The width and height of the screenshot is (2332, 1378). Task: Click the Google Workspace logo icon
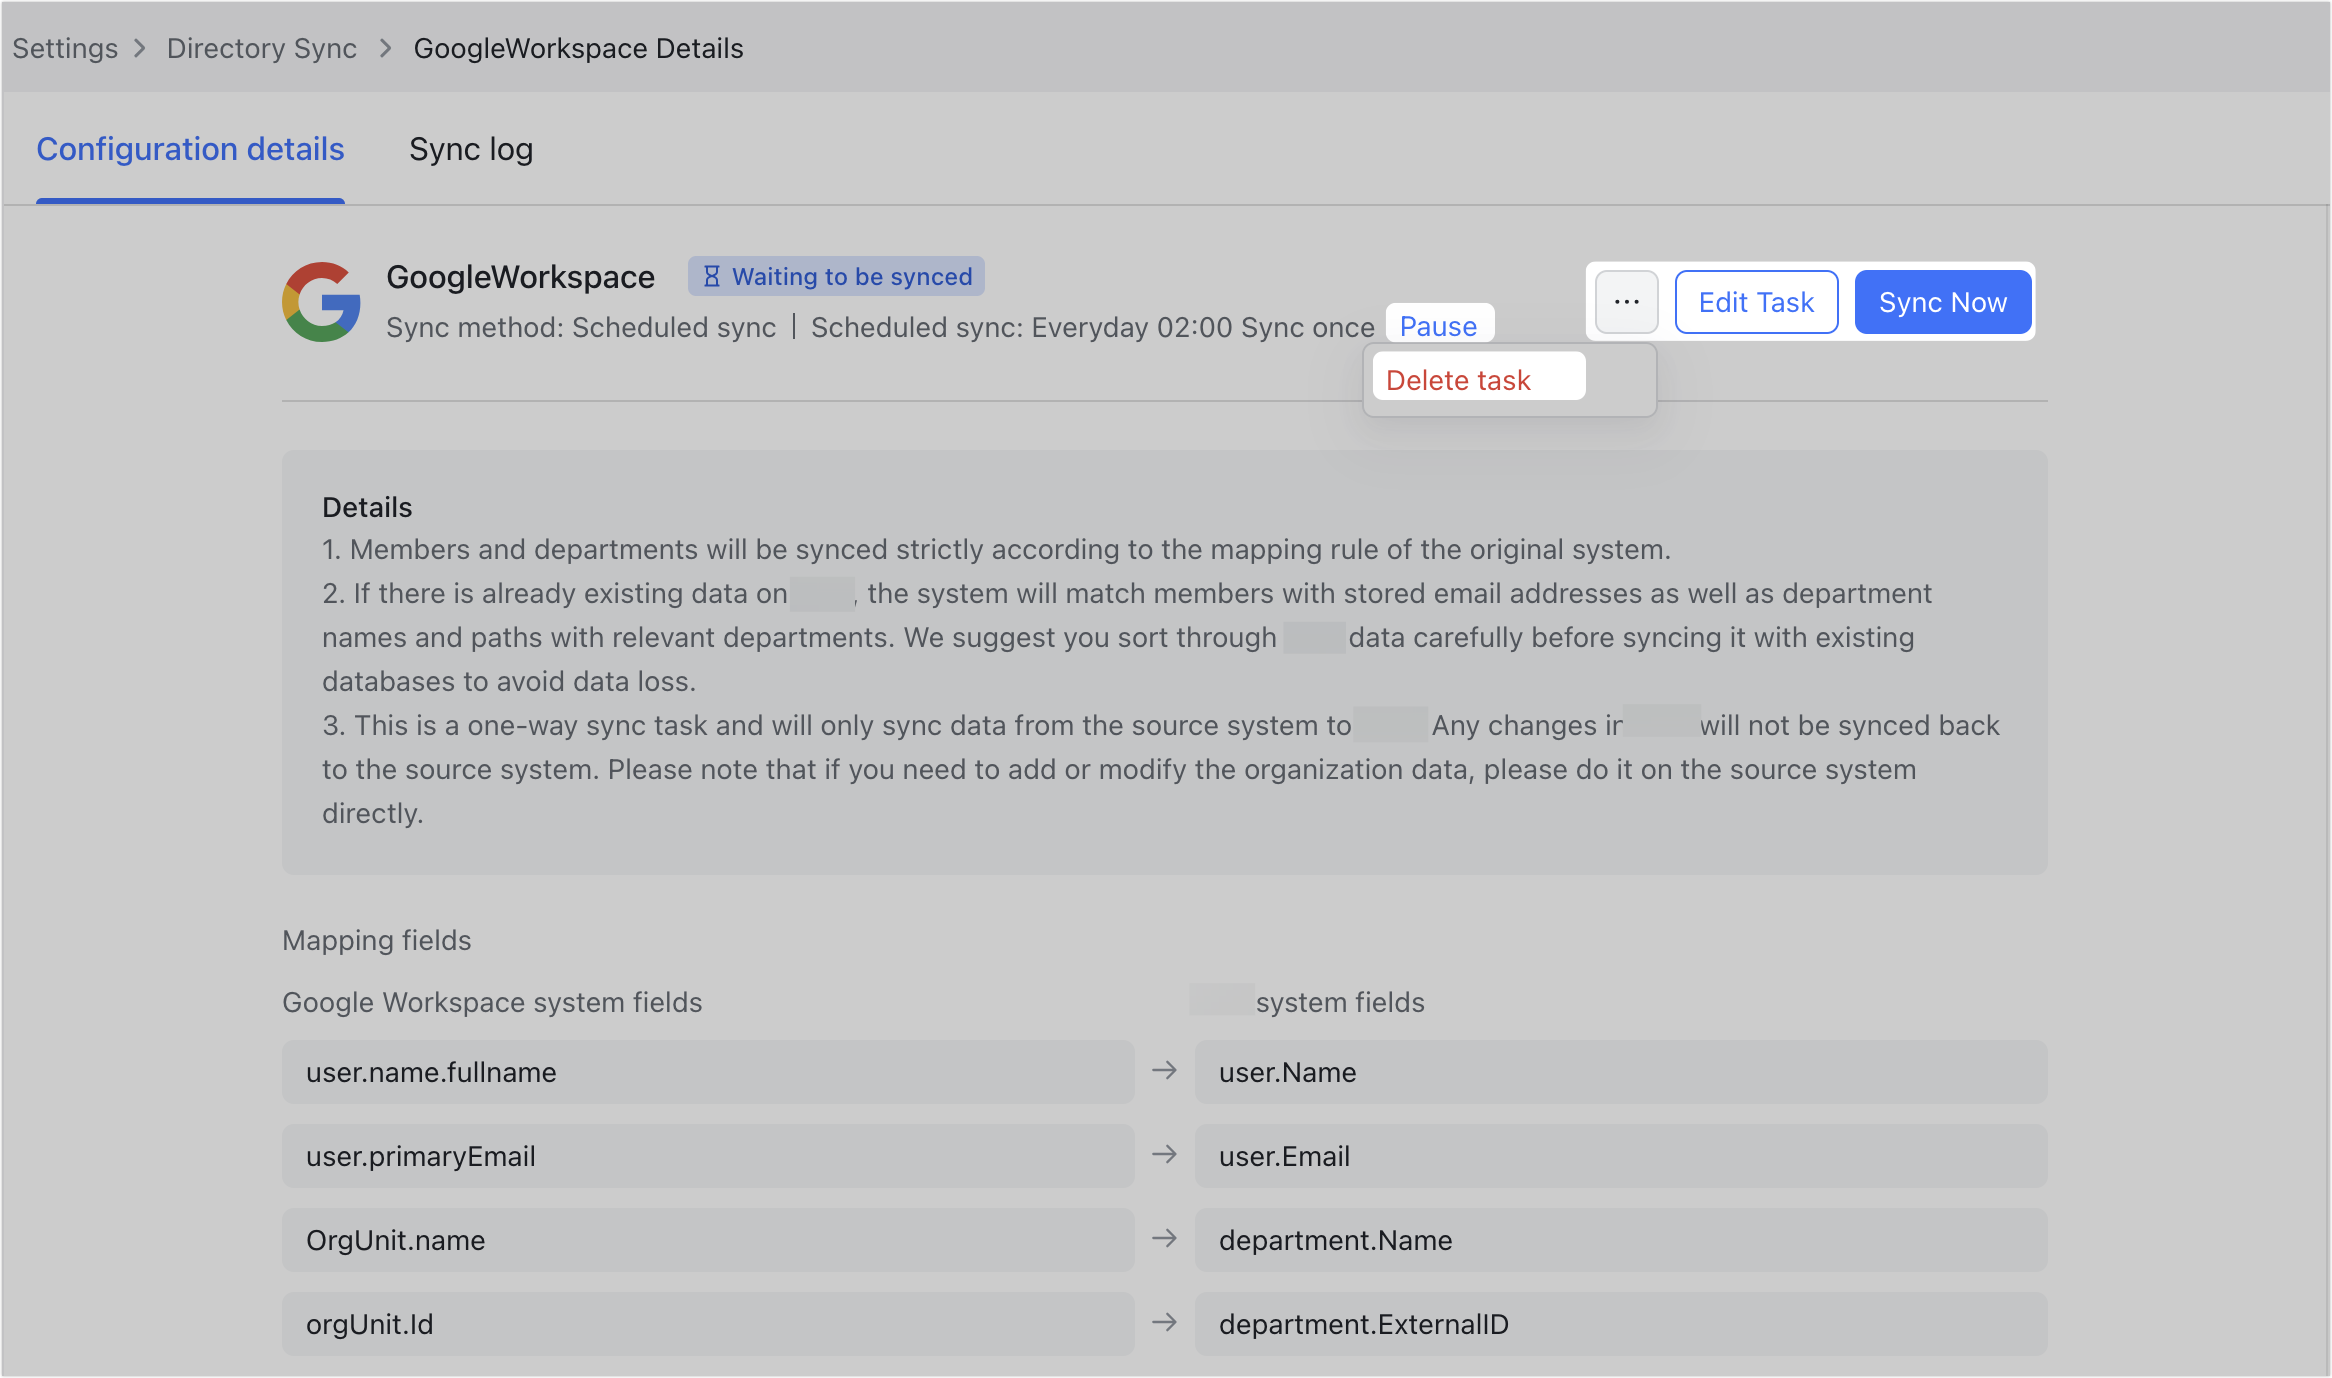pyautogui.click(x=322, y=302)
